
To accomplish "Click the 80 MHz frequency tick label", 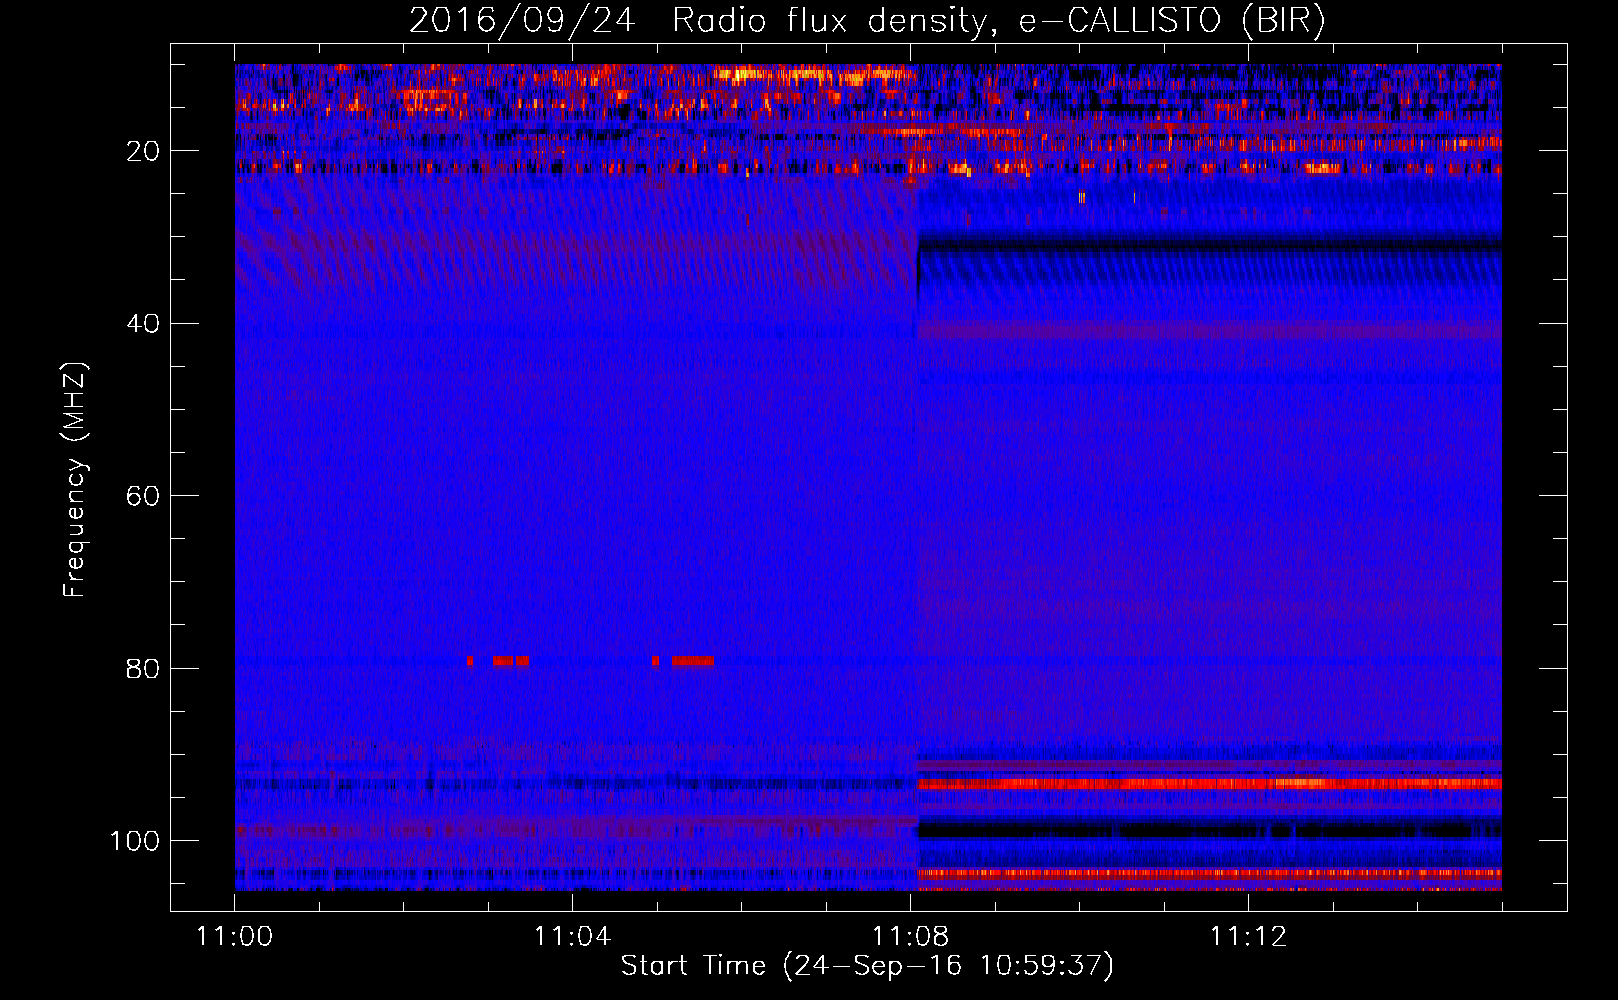I will (143, 668).
